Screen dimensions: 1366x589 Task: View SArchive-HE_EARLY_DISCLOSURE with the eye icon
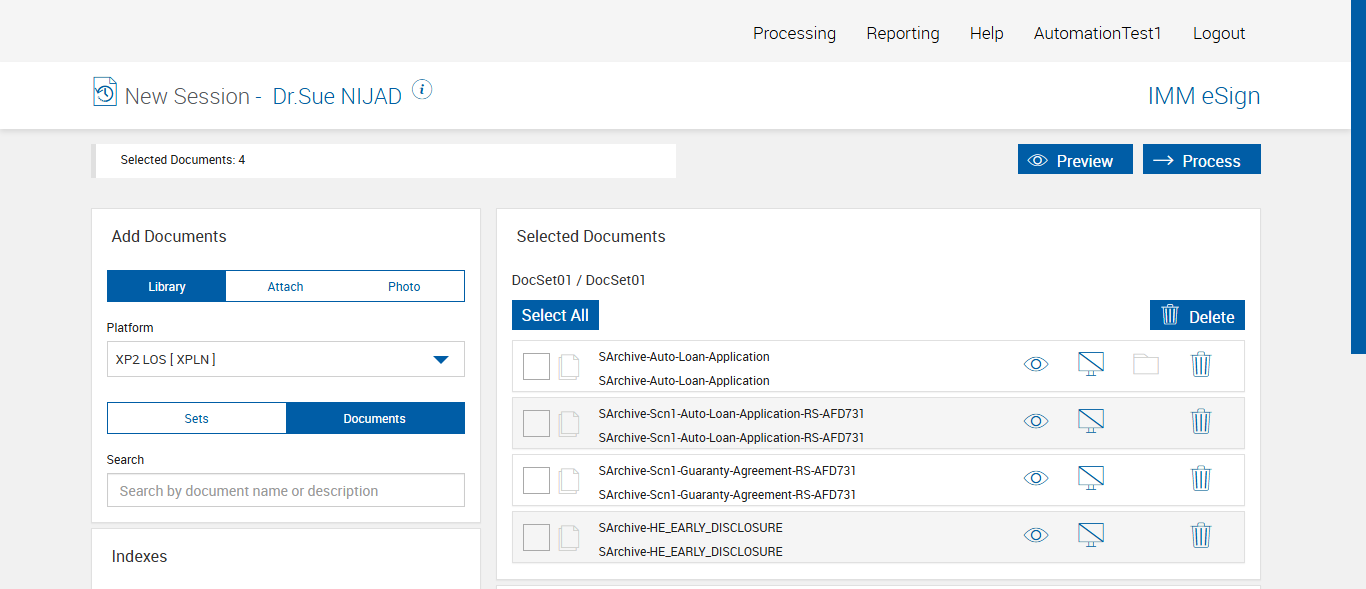coord(1036,536)
